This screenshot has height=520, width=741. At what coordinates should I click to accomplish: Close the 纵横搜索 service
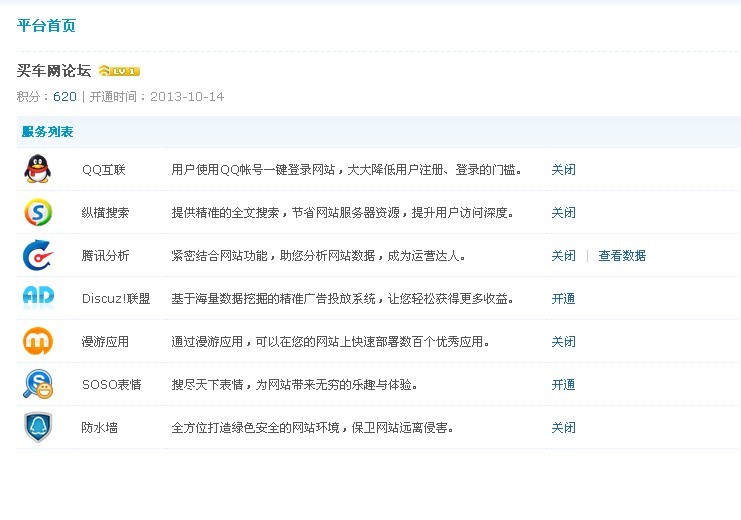click(x=563, y=213)
